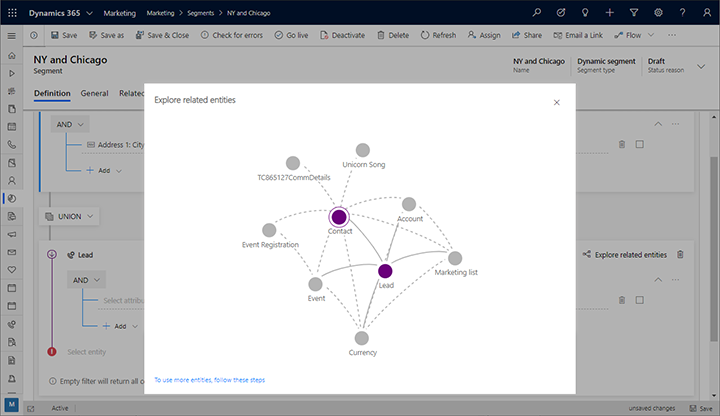The image size is (720, 416).
Task: Expand the header details chevron
Action: click(x=701, y=67)
